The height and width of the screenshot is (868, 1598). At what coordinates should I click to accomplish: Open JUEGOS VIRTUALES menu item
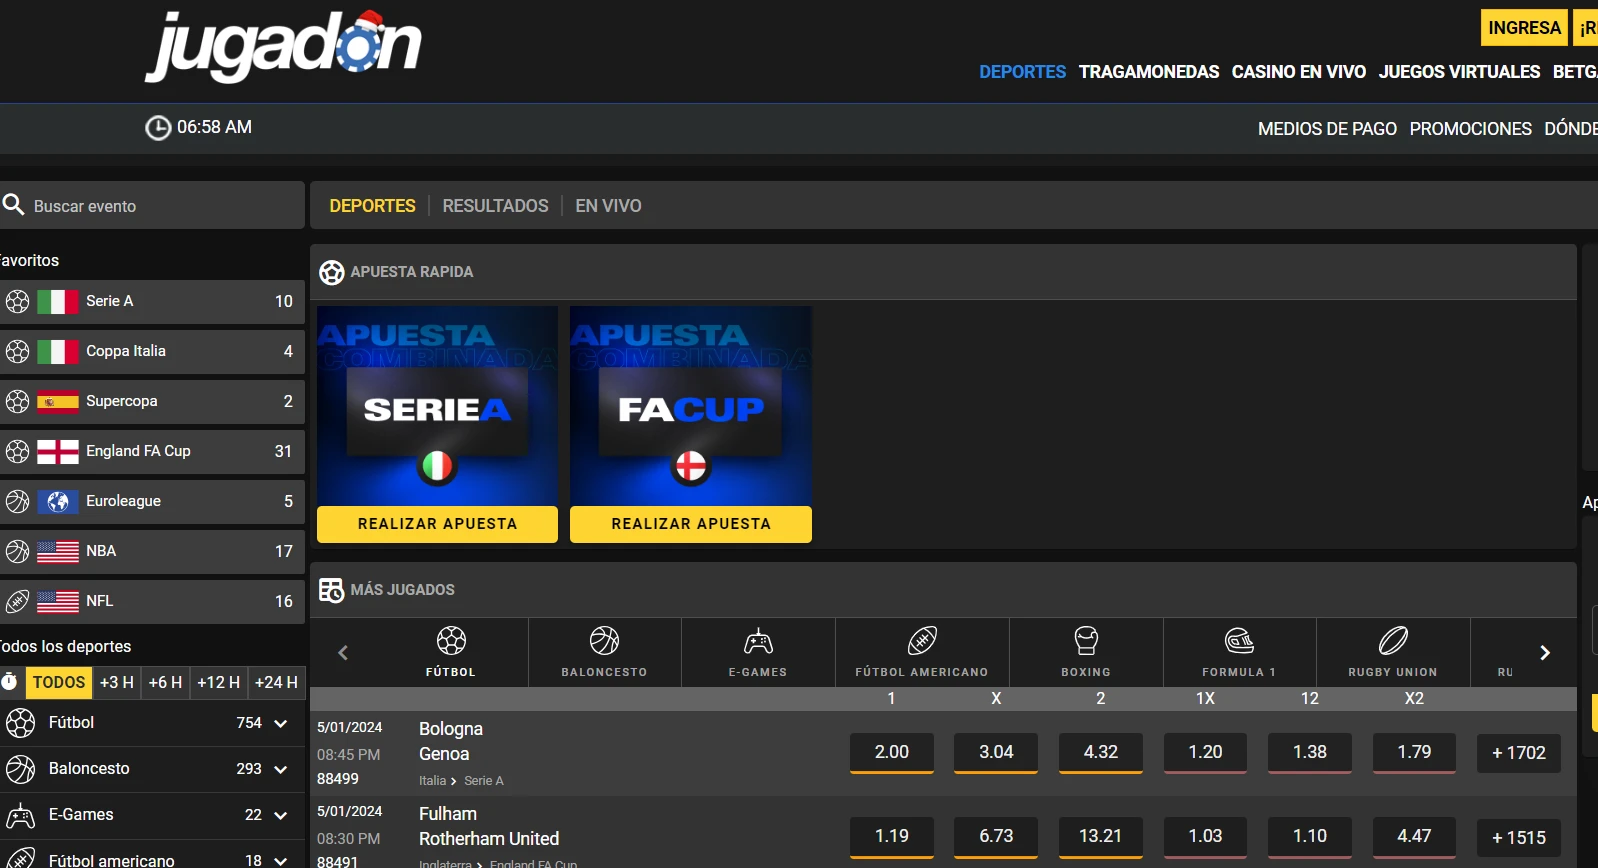pyautogui.click(x=1459, y=72)
